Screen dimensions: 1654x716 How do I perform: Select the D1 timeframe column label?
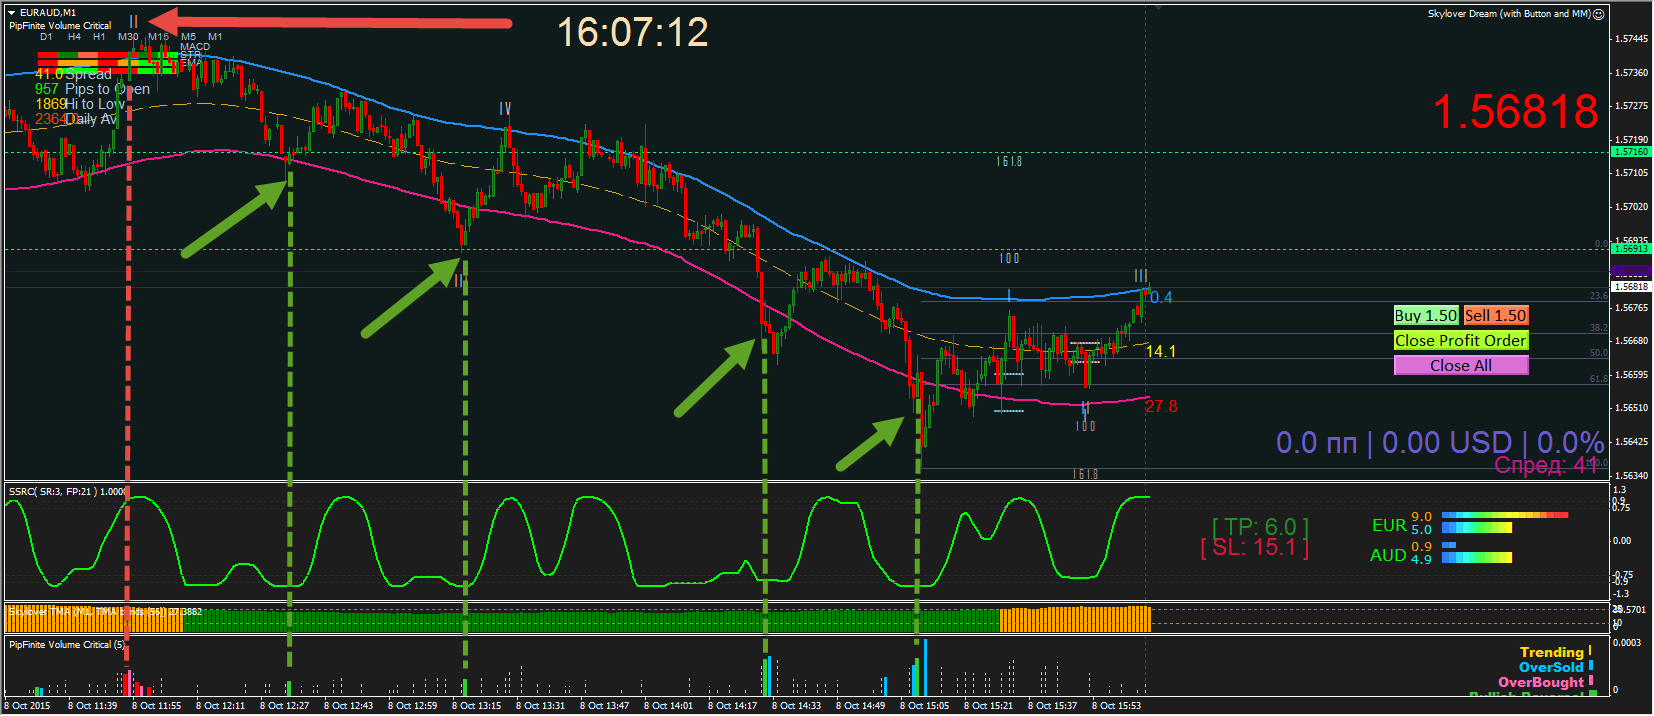click(46, 37)
